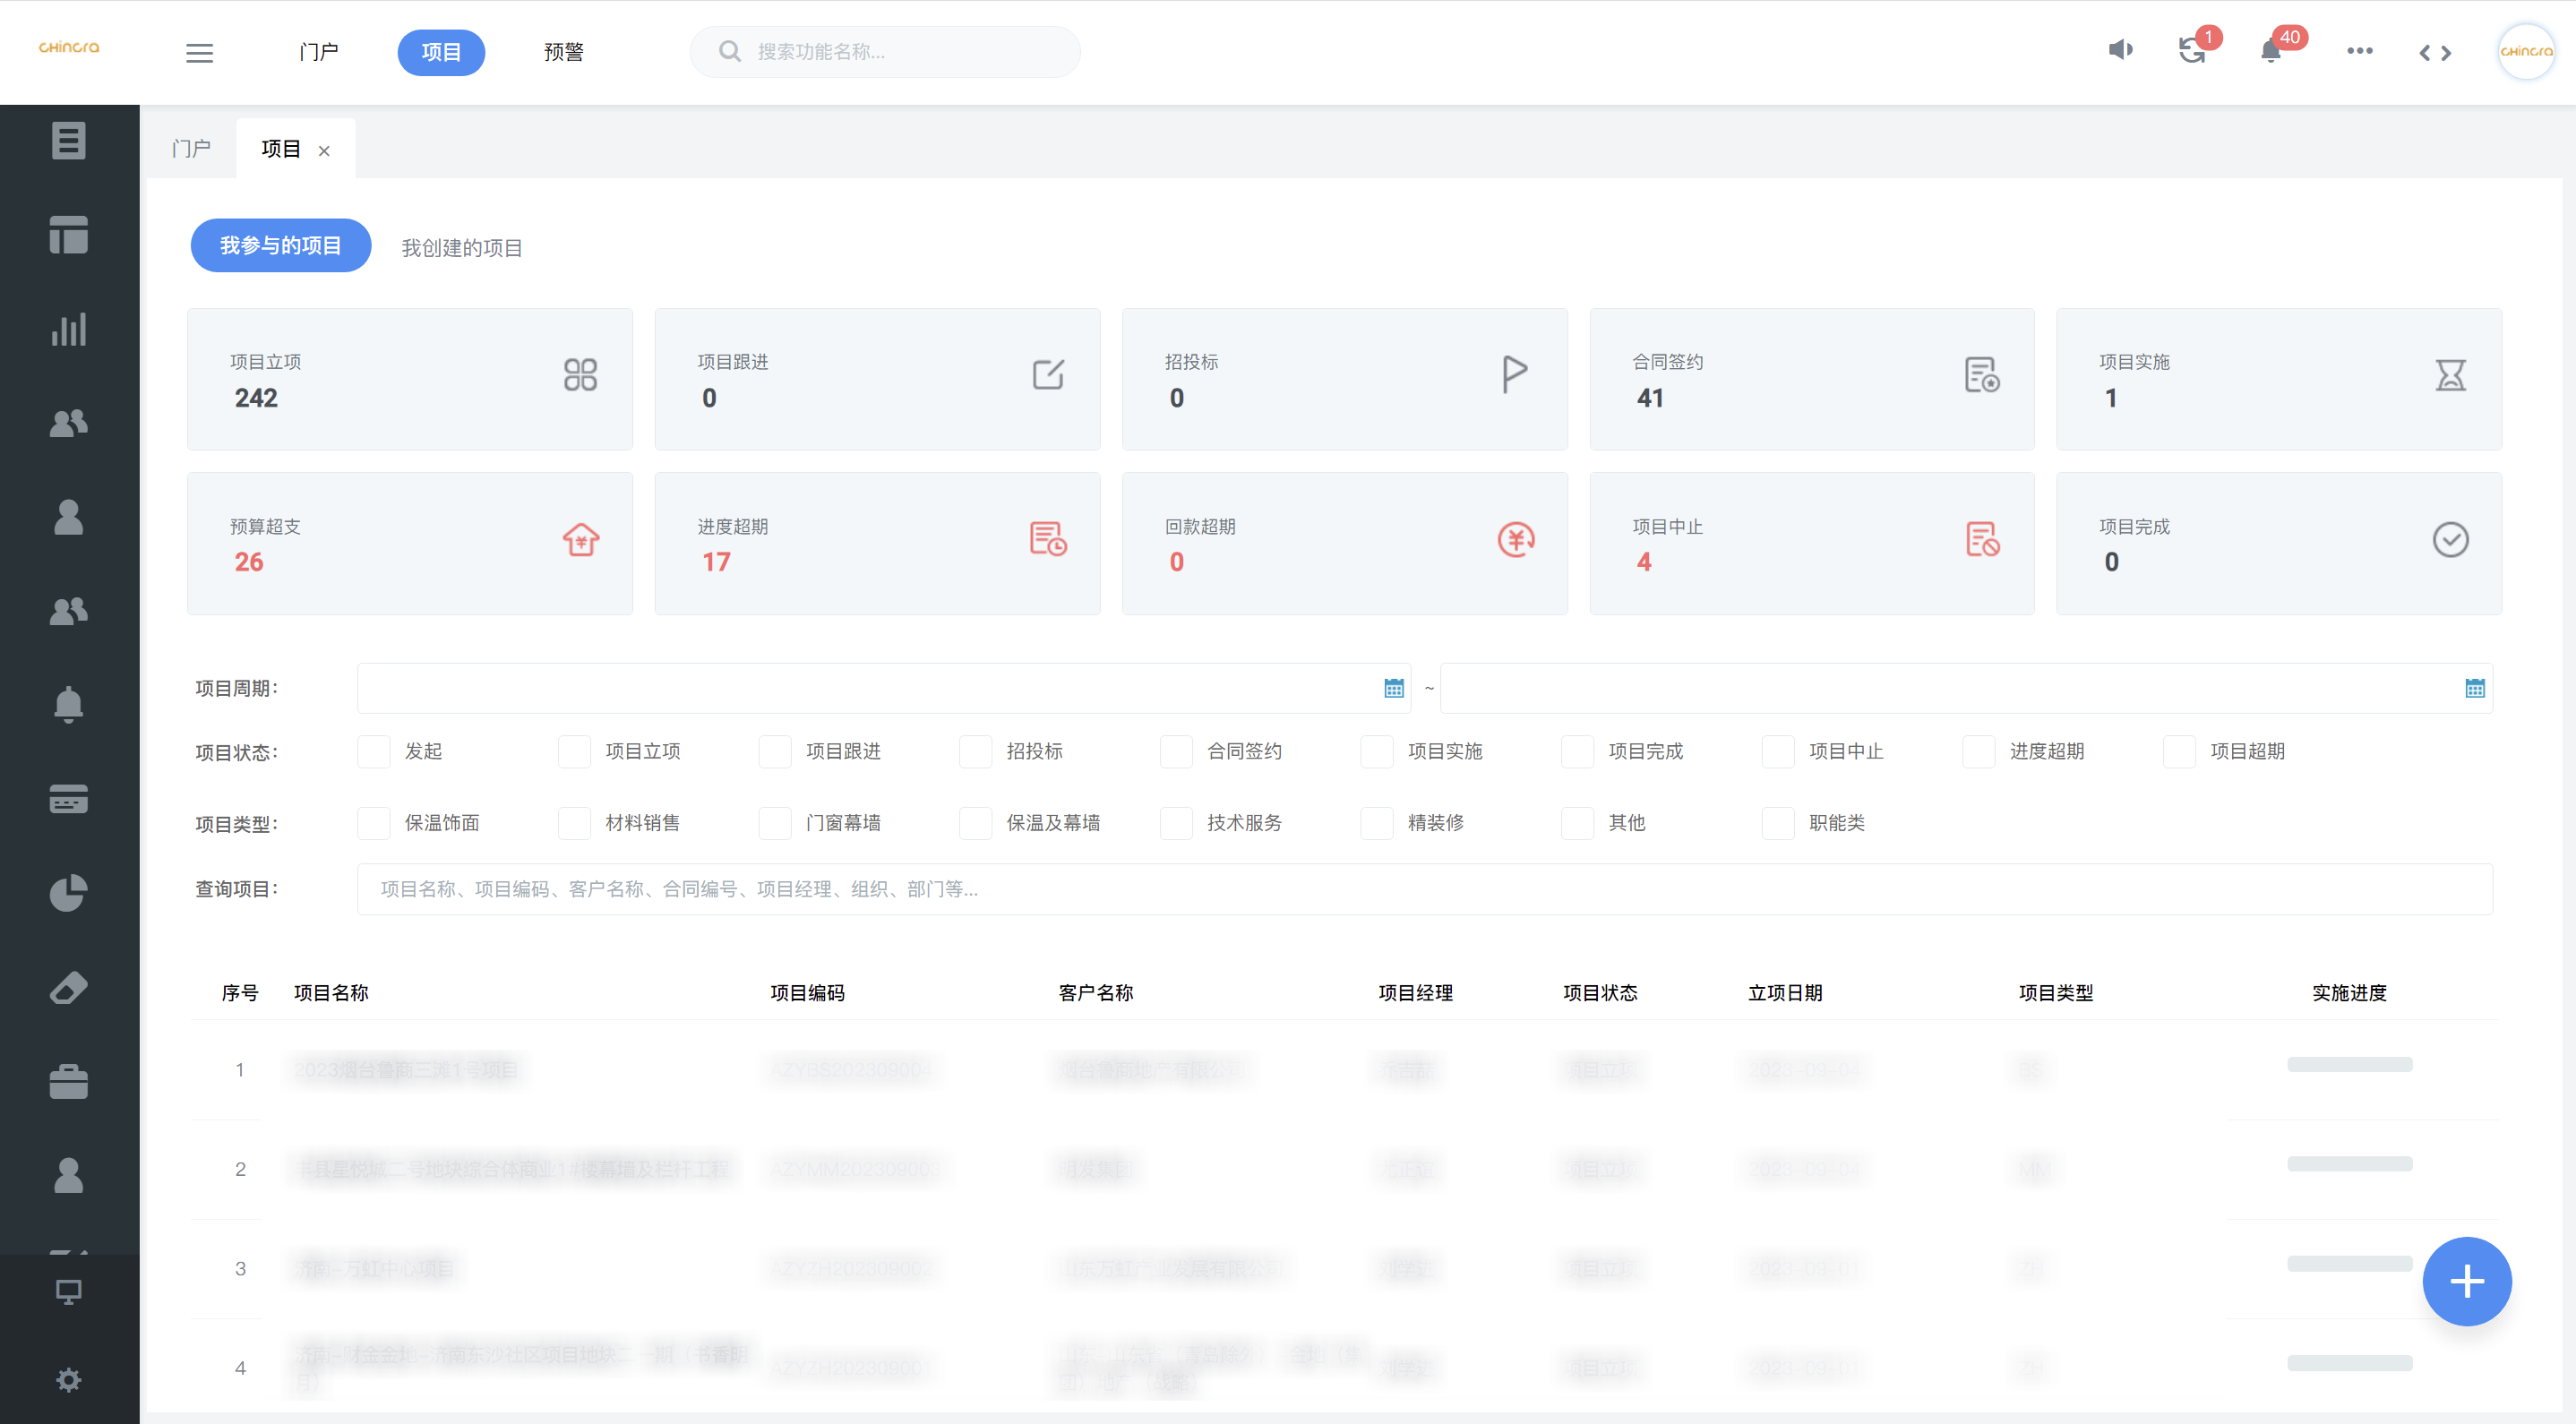Open settings gear in sidebar
The height and width of the screenshot is (1424, 2576).
click(68, 1380)
